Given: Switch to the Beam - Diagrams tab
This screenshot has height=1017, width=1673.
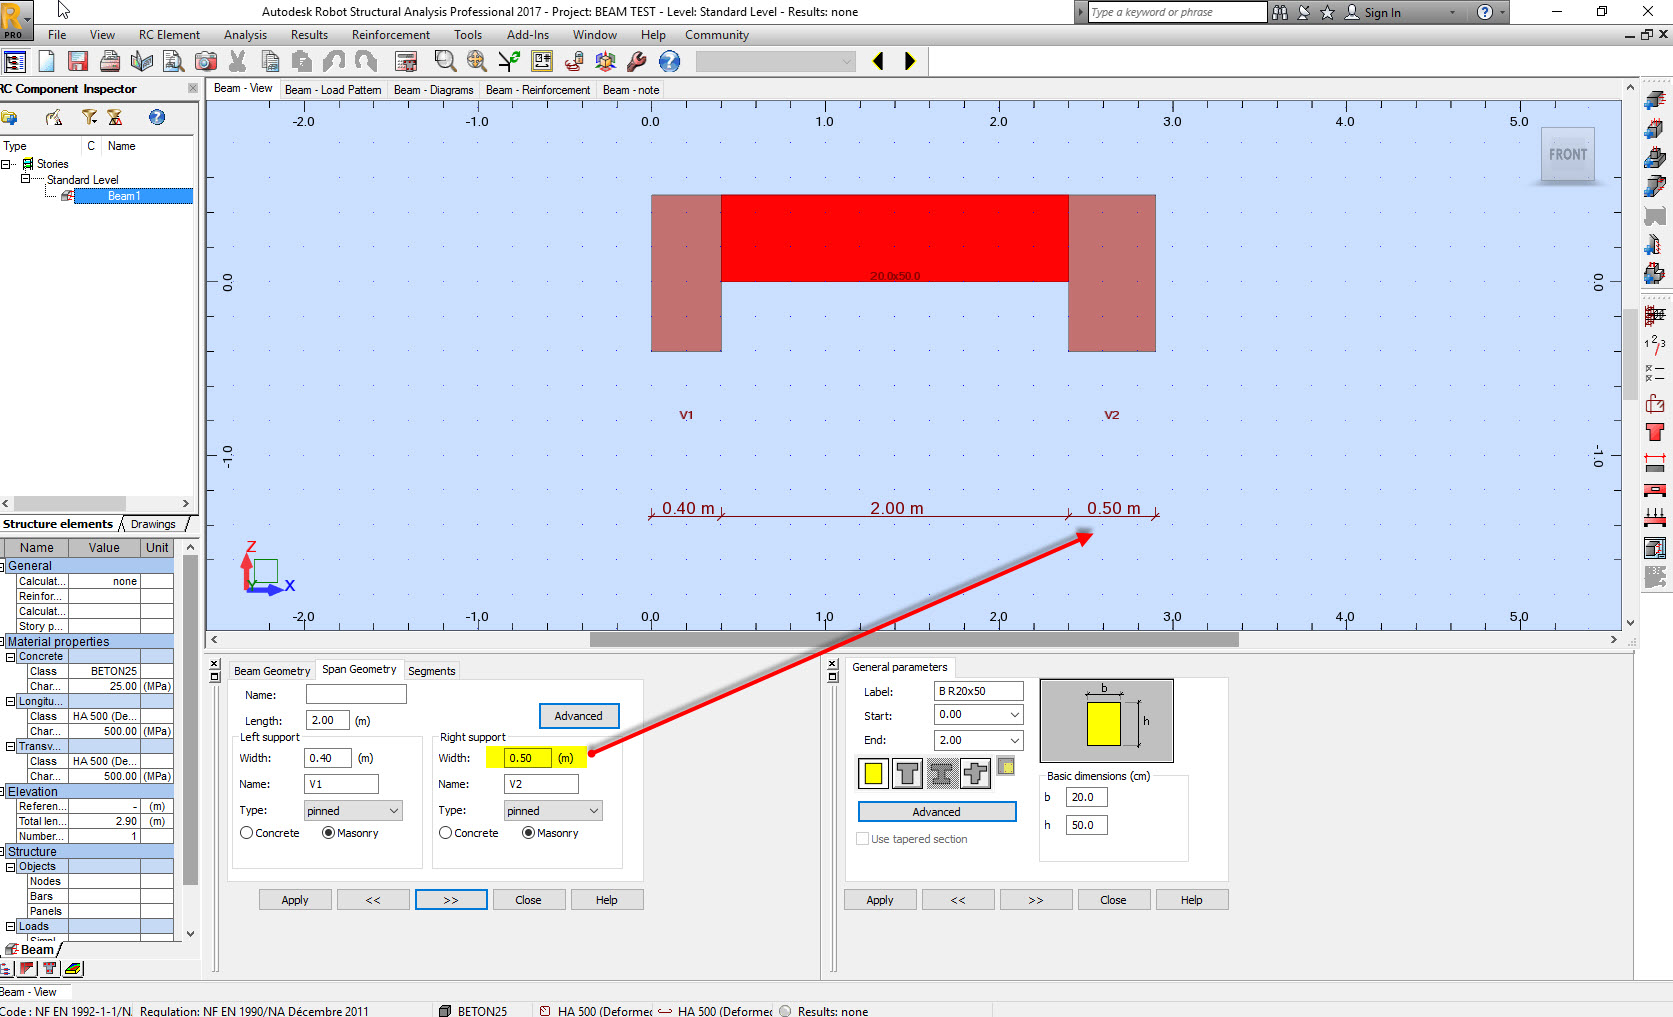Looking at the screenshot, I should point(434,90).
